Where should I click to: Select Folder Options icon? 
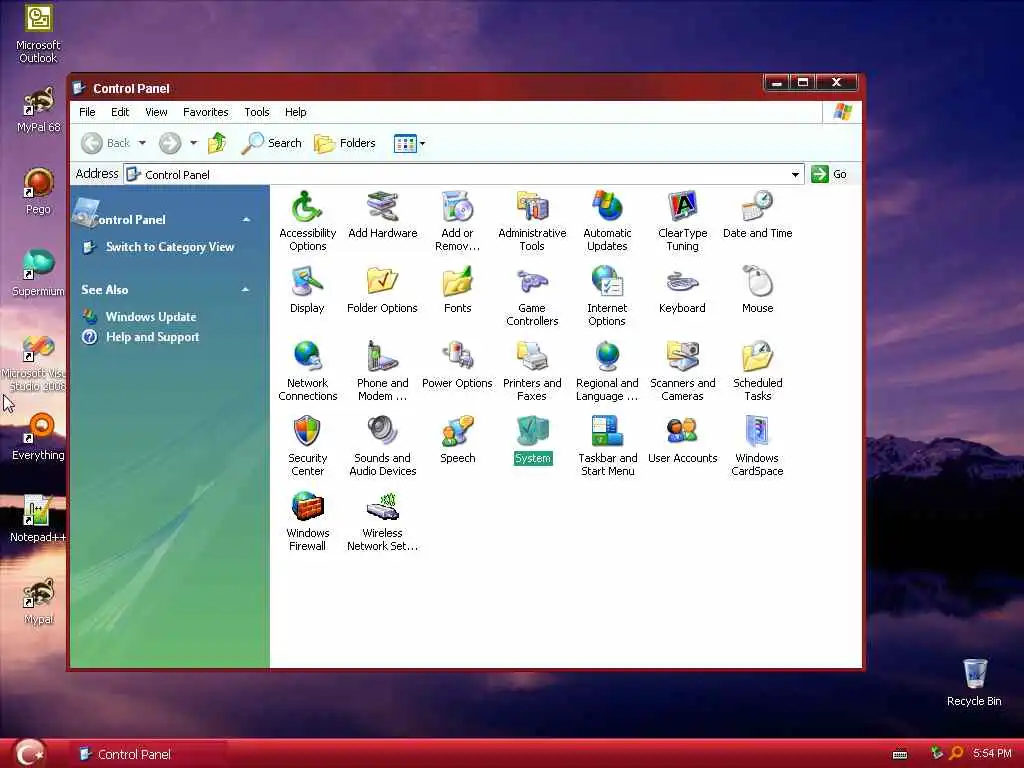tap(382, 290)
